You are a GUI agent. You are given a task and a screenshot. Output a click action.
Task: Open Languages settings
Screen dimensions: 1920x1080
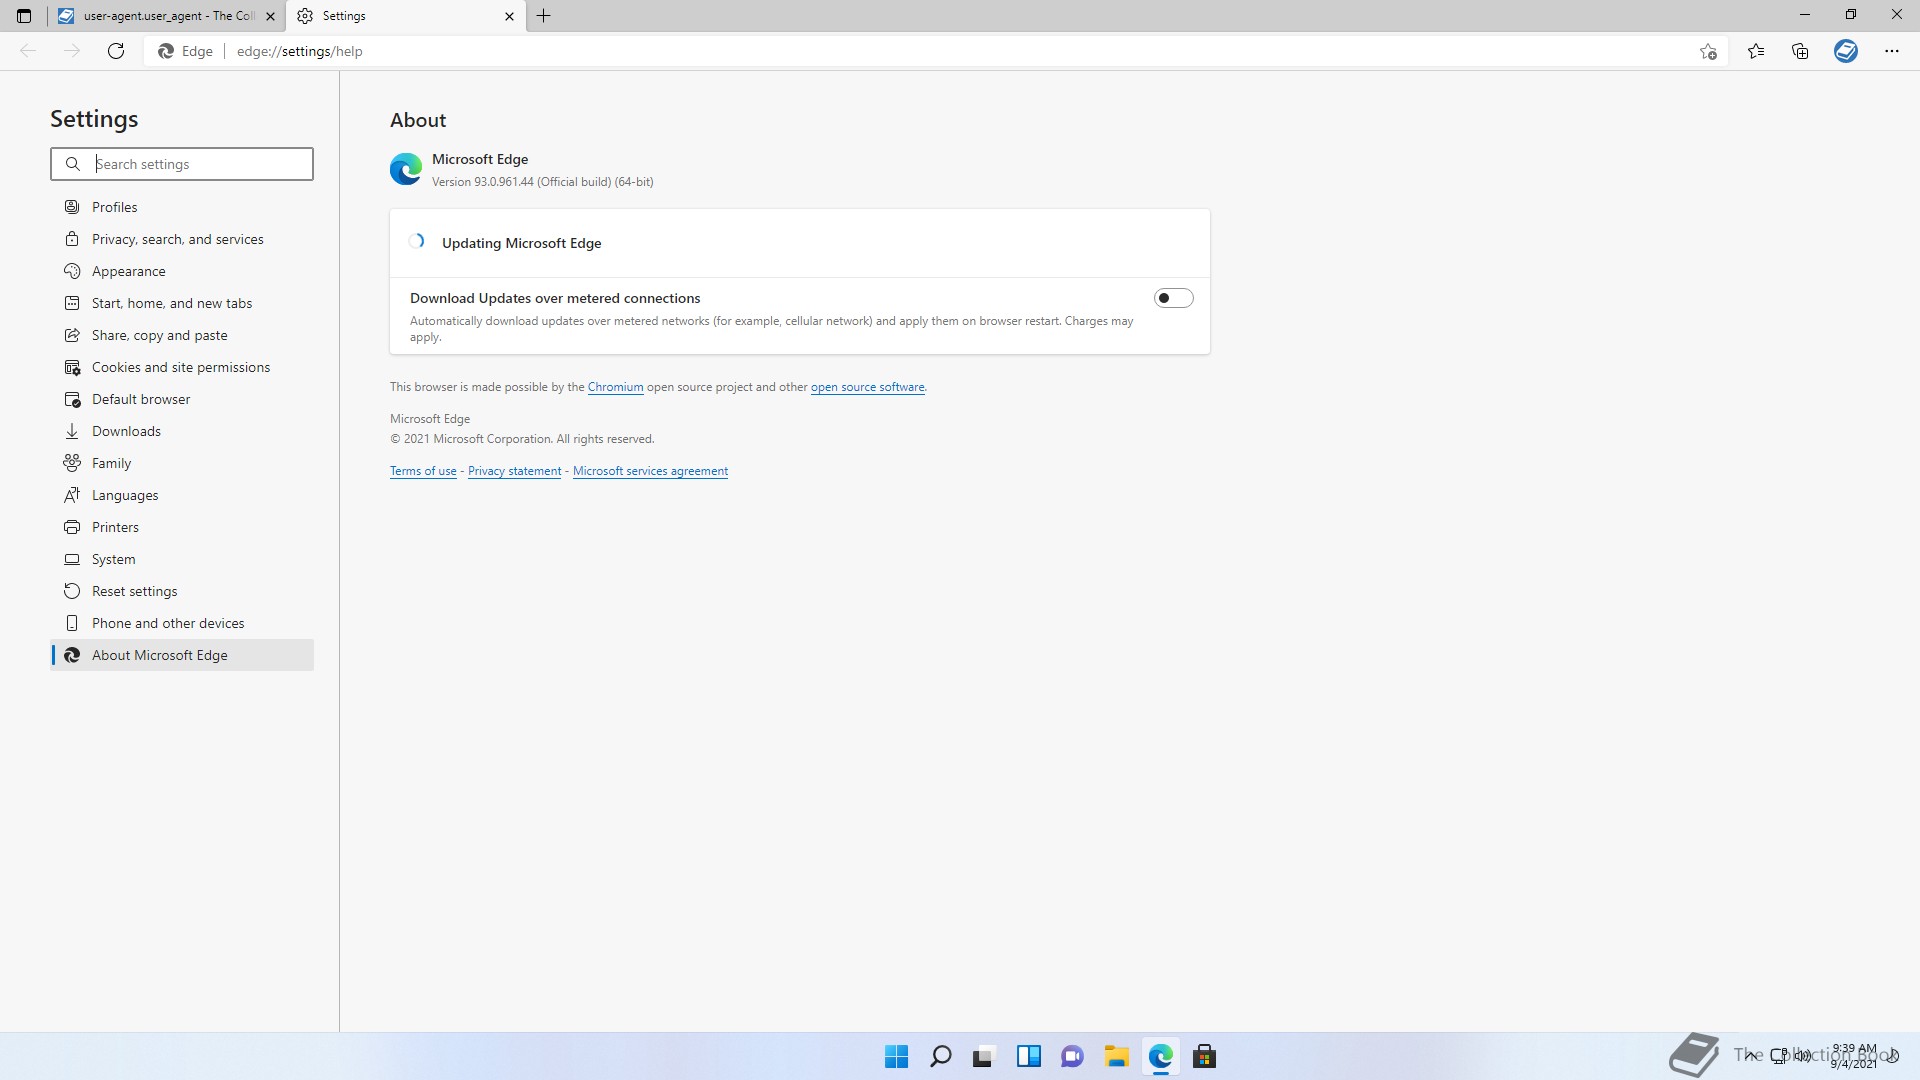click(x=182, y=495)
